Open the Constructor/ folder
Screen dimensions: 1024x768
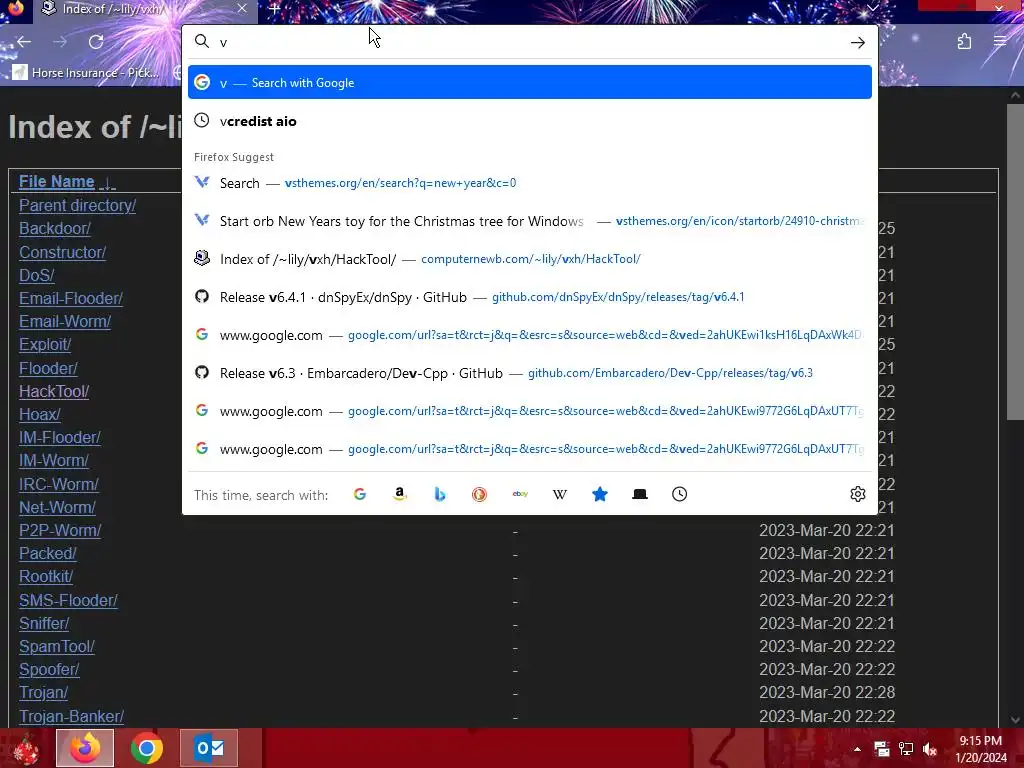tap(62, 252)
